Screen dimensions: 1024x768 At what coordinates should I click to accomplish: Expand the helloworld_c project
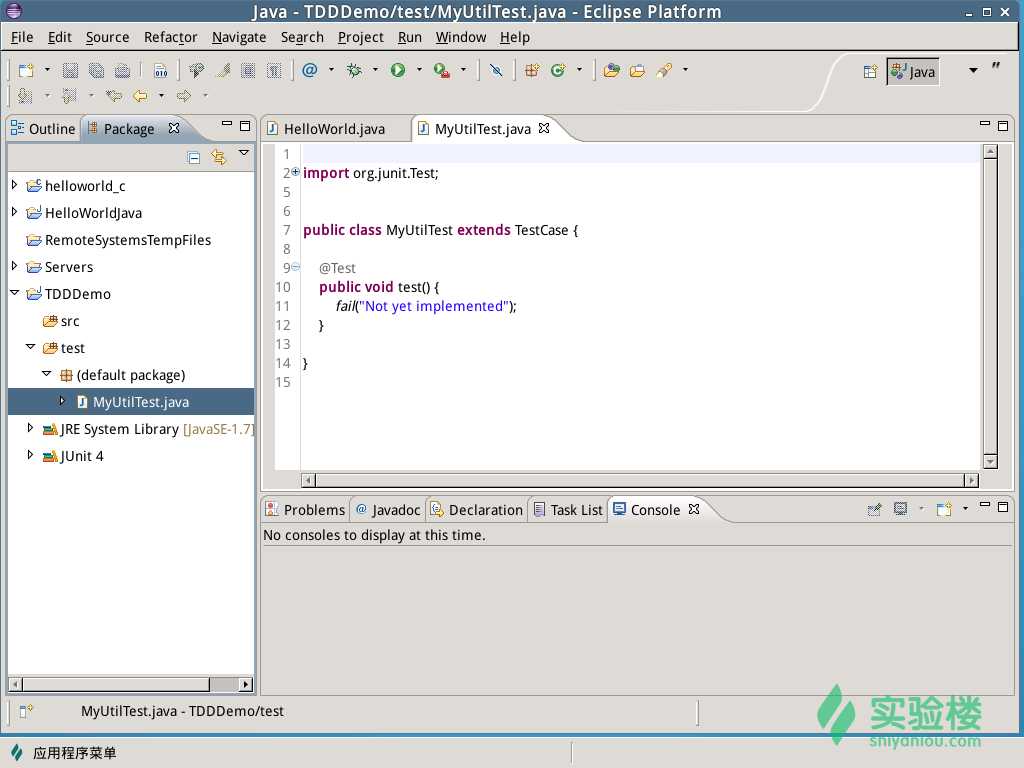pos(14,185)
